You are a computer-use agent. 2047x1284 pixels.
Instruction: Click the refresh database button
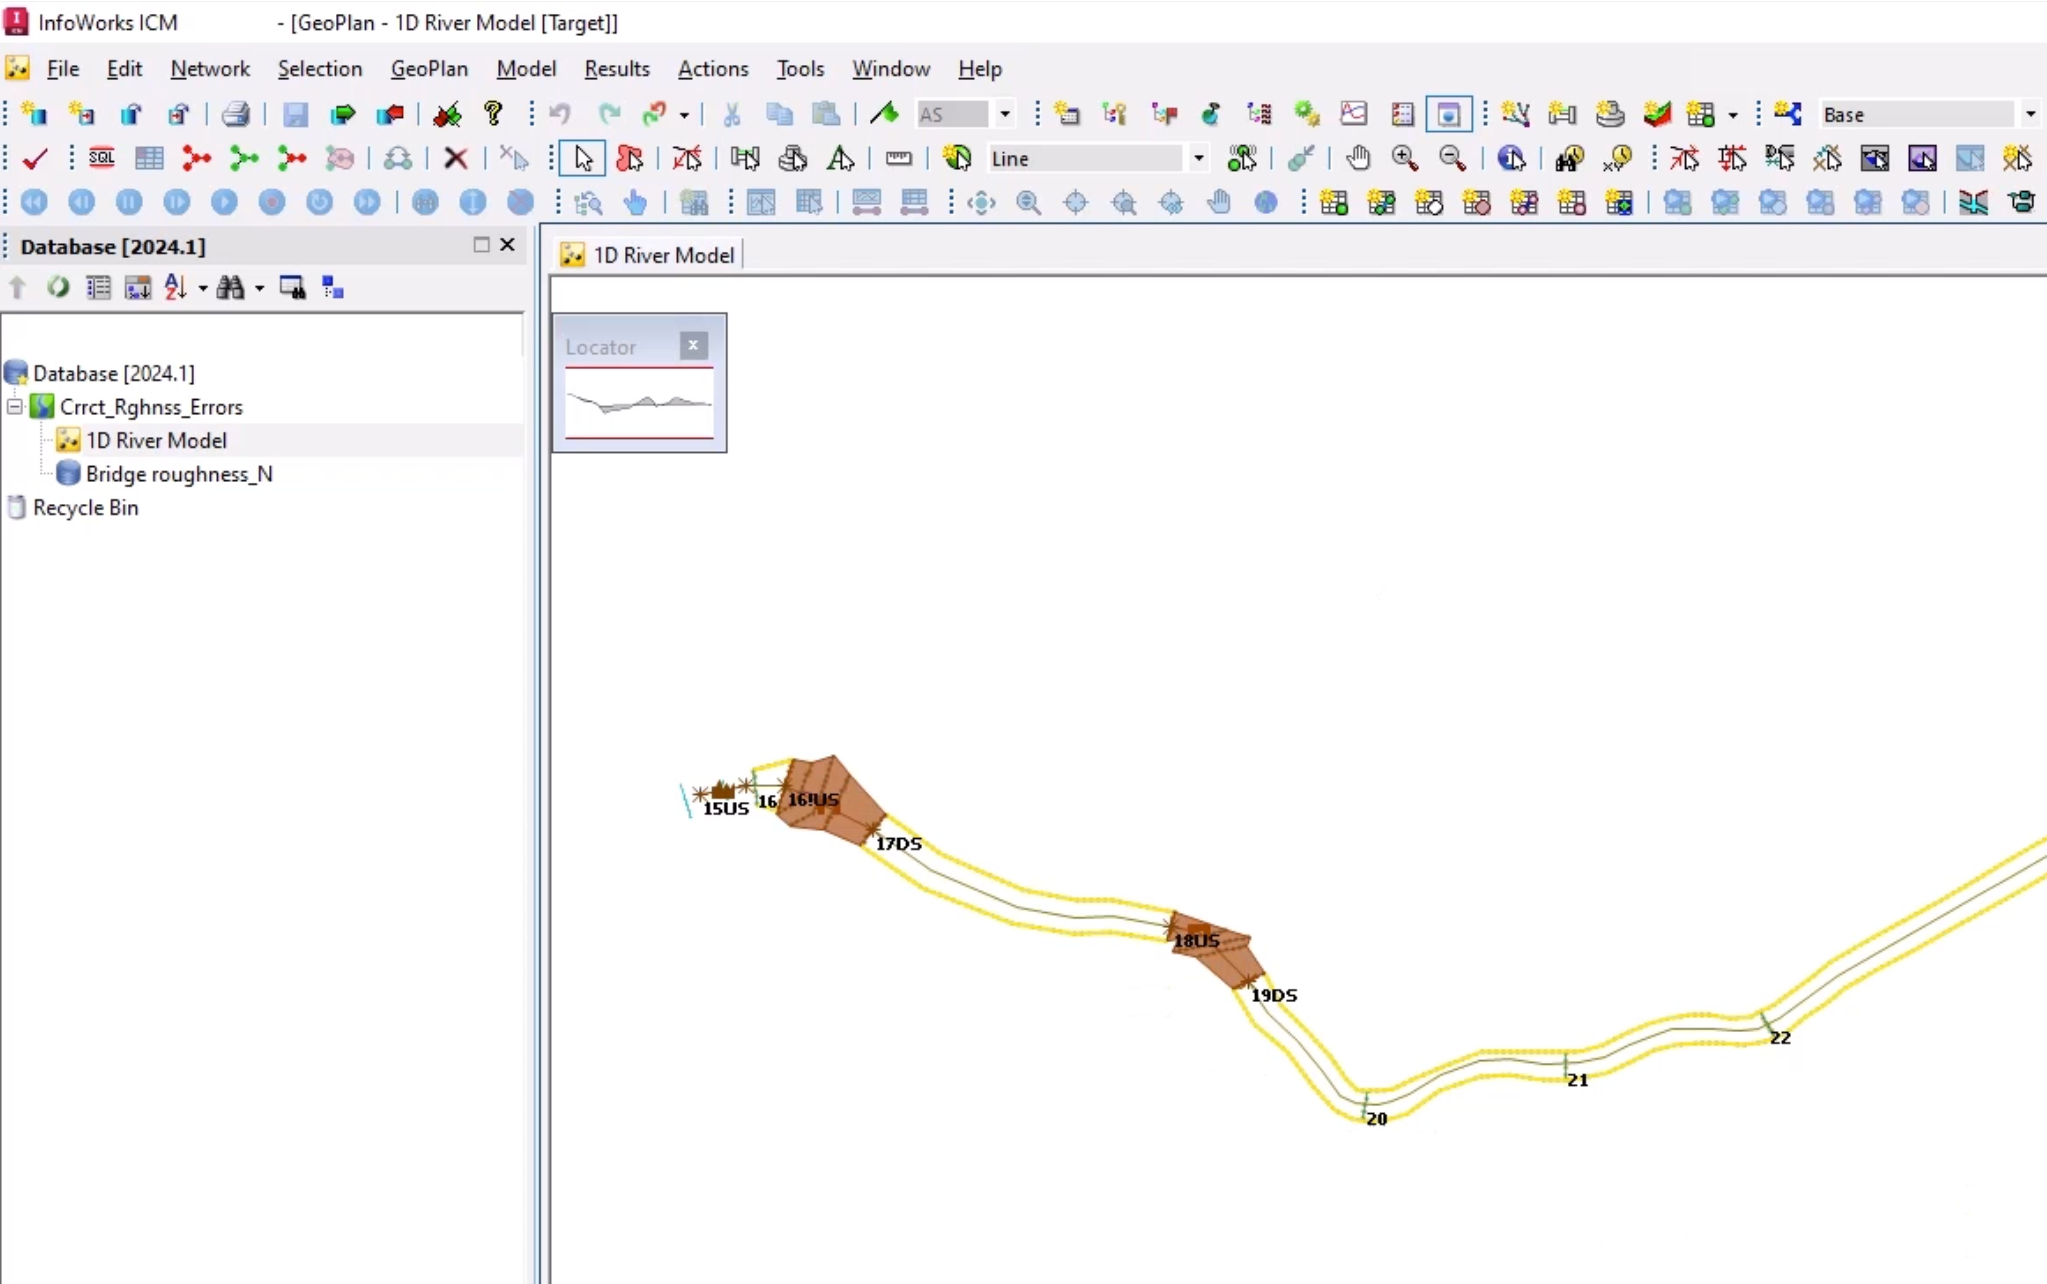(59, 287)
